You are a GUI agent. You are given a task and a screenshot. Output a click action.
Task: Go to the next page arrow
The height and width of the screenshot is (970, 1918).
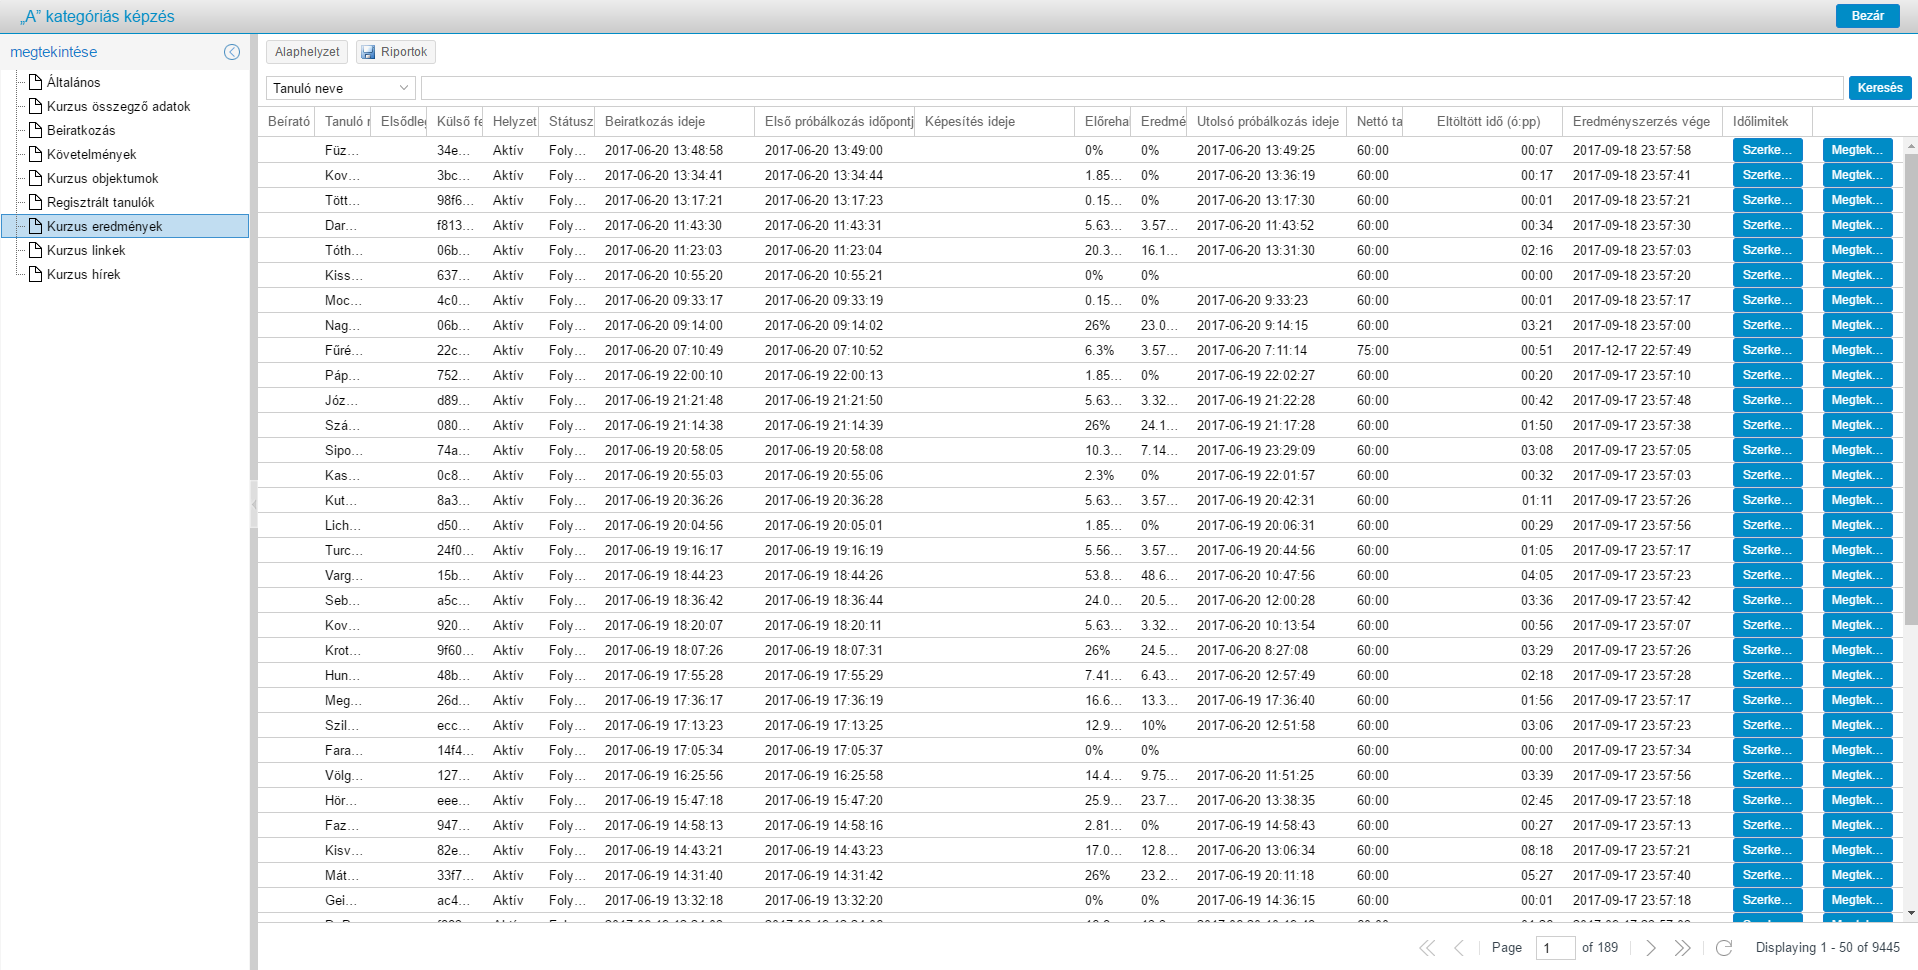tap(1651, 947)
